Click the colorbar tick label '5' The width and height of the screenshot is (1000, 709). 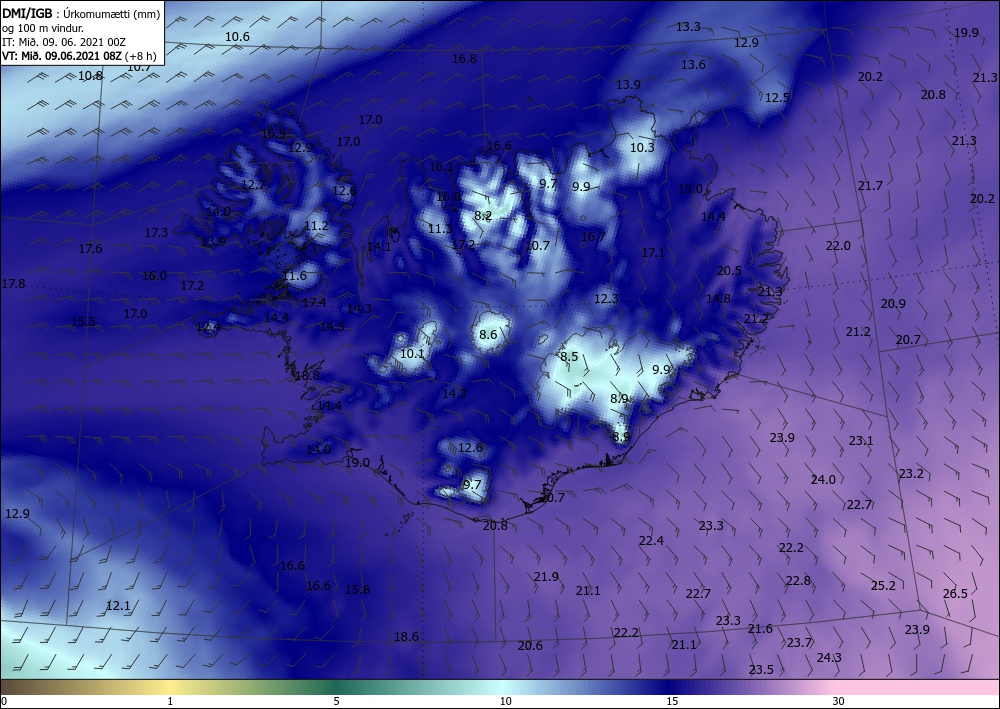coord(336,701)
